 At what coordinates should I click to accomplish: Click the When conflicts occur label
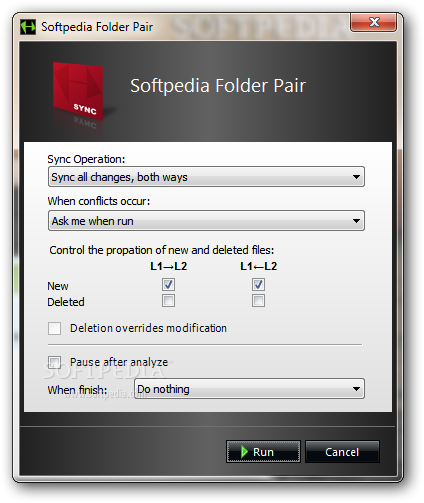99,201
